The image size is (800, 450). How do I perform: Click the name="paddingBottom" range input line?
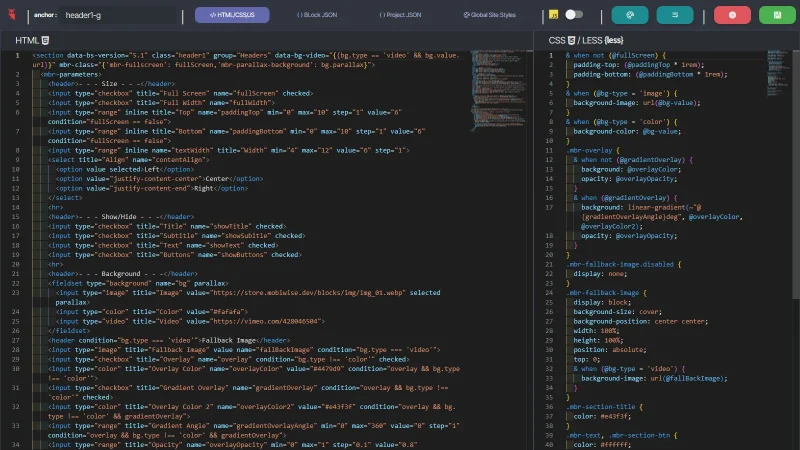pyautogui.click(x=236, y=136)
